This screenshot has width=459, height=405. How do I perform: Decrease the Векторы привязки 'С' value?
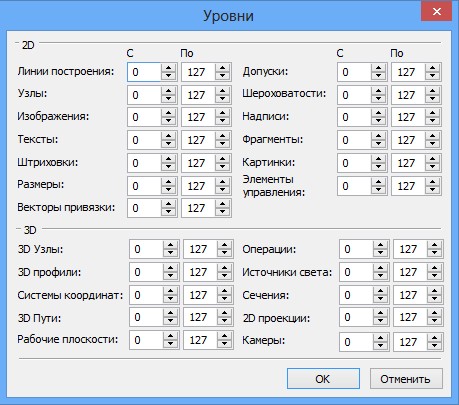pyautogui.click(x=168, y=212)
